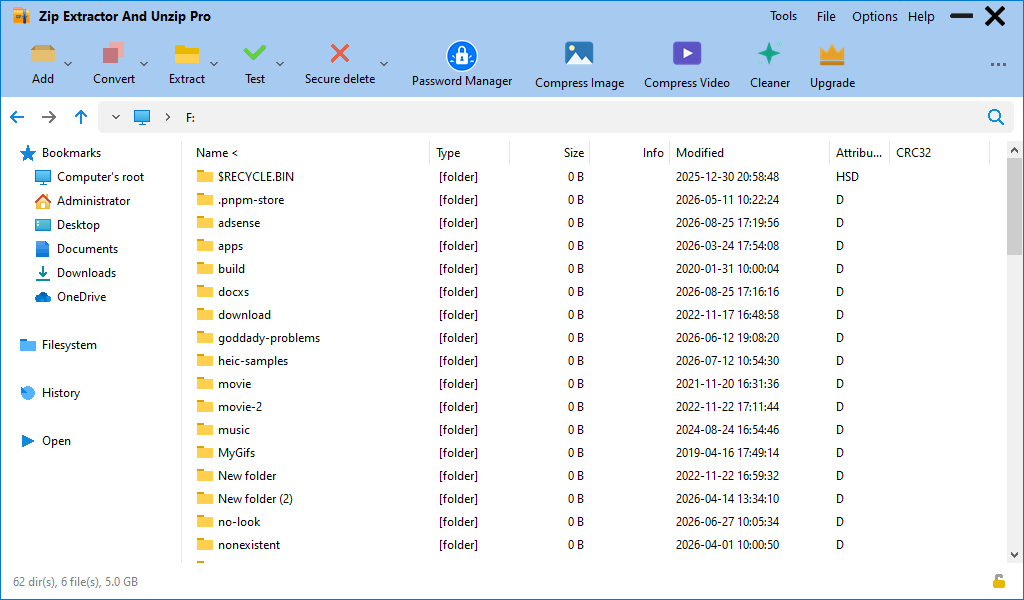Click the Convert toolbar icon
1024x600 pixels.
point(114,54)
